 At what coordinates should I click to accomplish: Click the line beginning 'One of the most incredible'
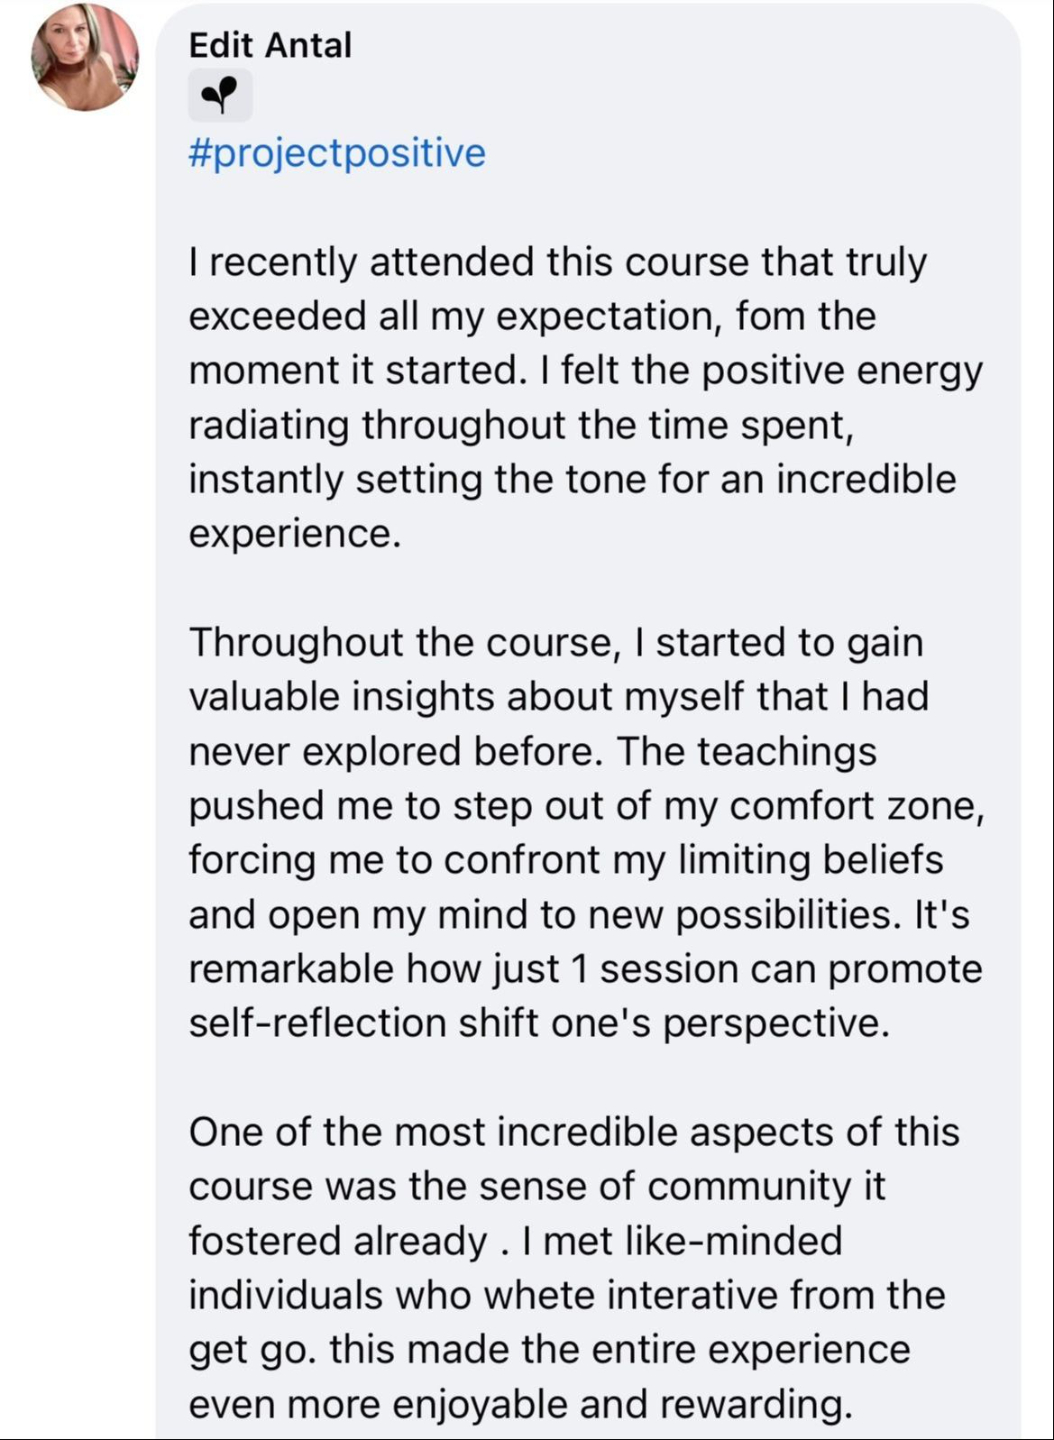point(573,1132)
